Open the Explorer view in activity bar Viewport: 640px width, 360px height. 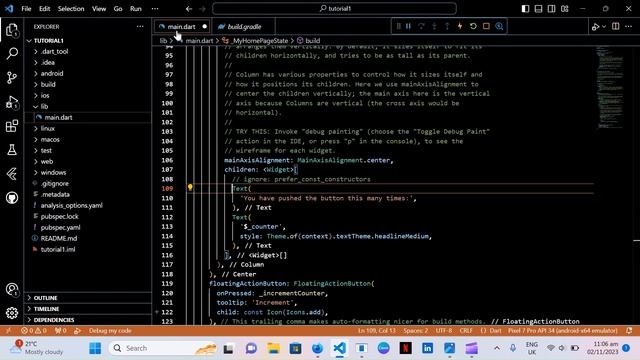coord(12,30)
